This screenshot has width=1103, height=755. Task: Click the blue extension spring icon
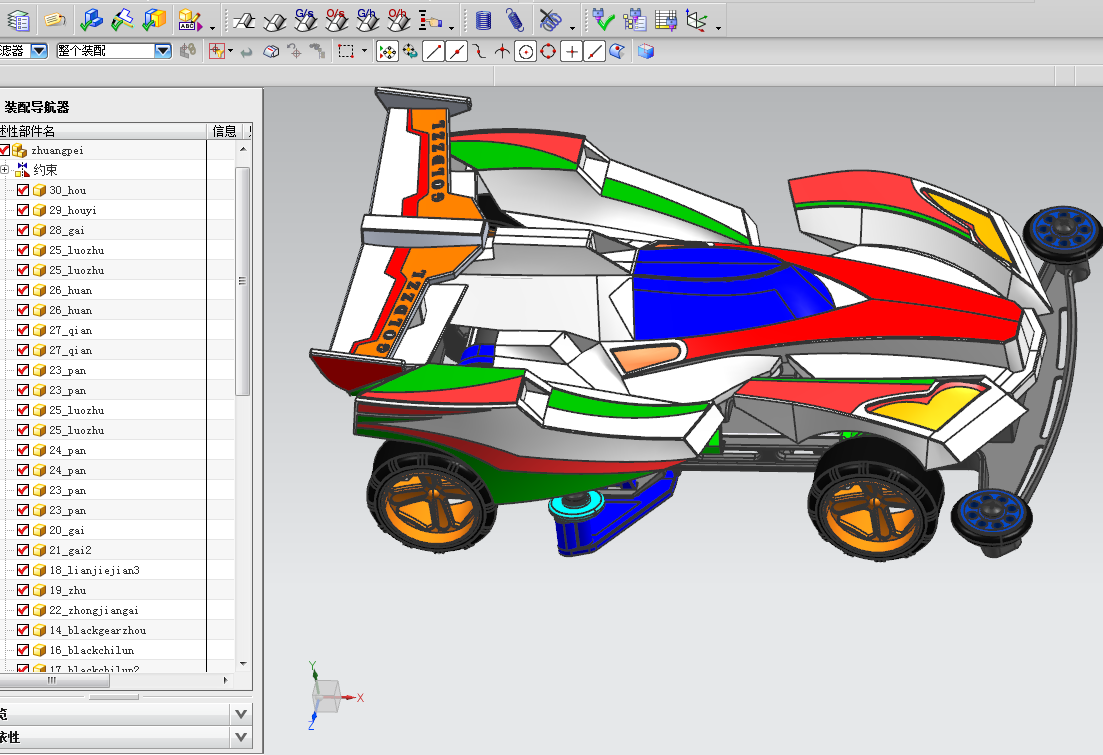coord(515,20)
